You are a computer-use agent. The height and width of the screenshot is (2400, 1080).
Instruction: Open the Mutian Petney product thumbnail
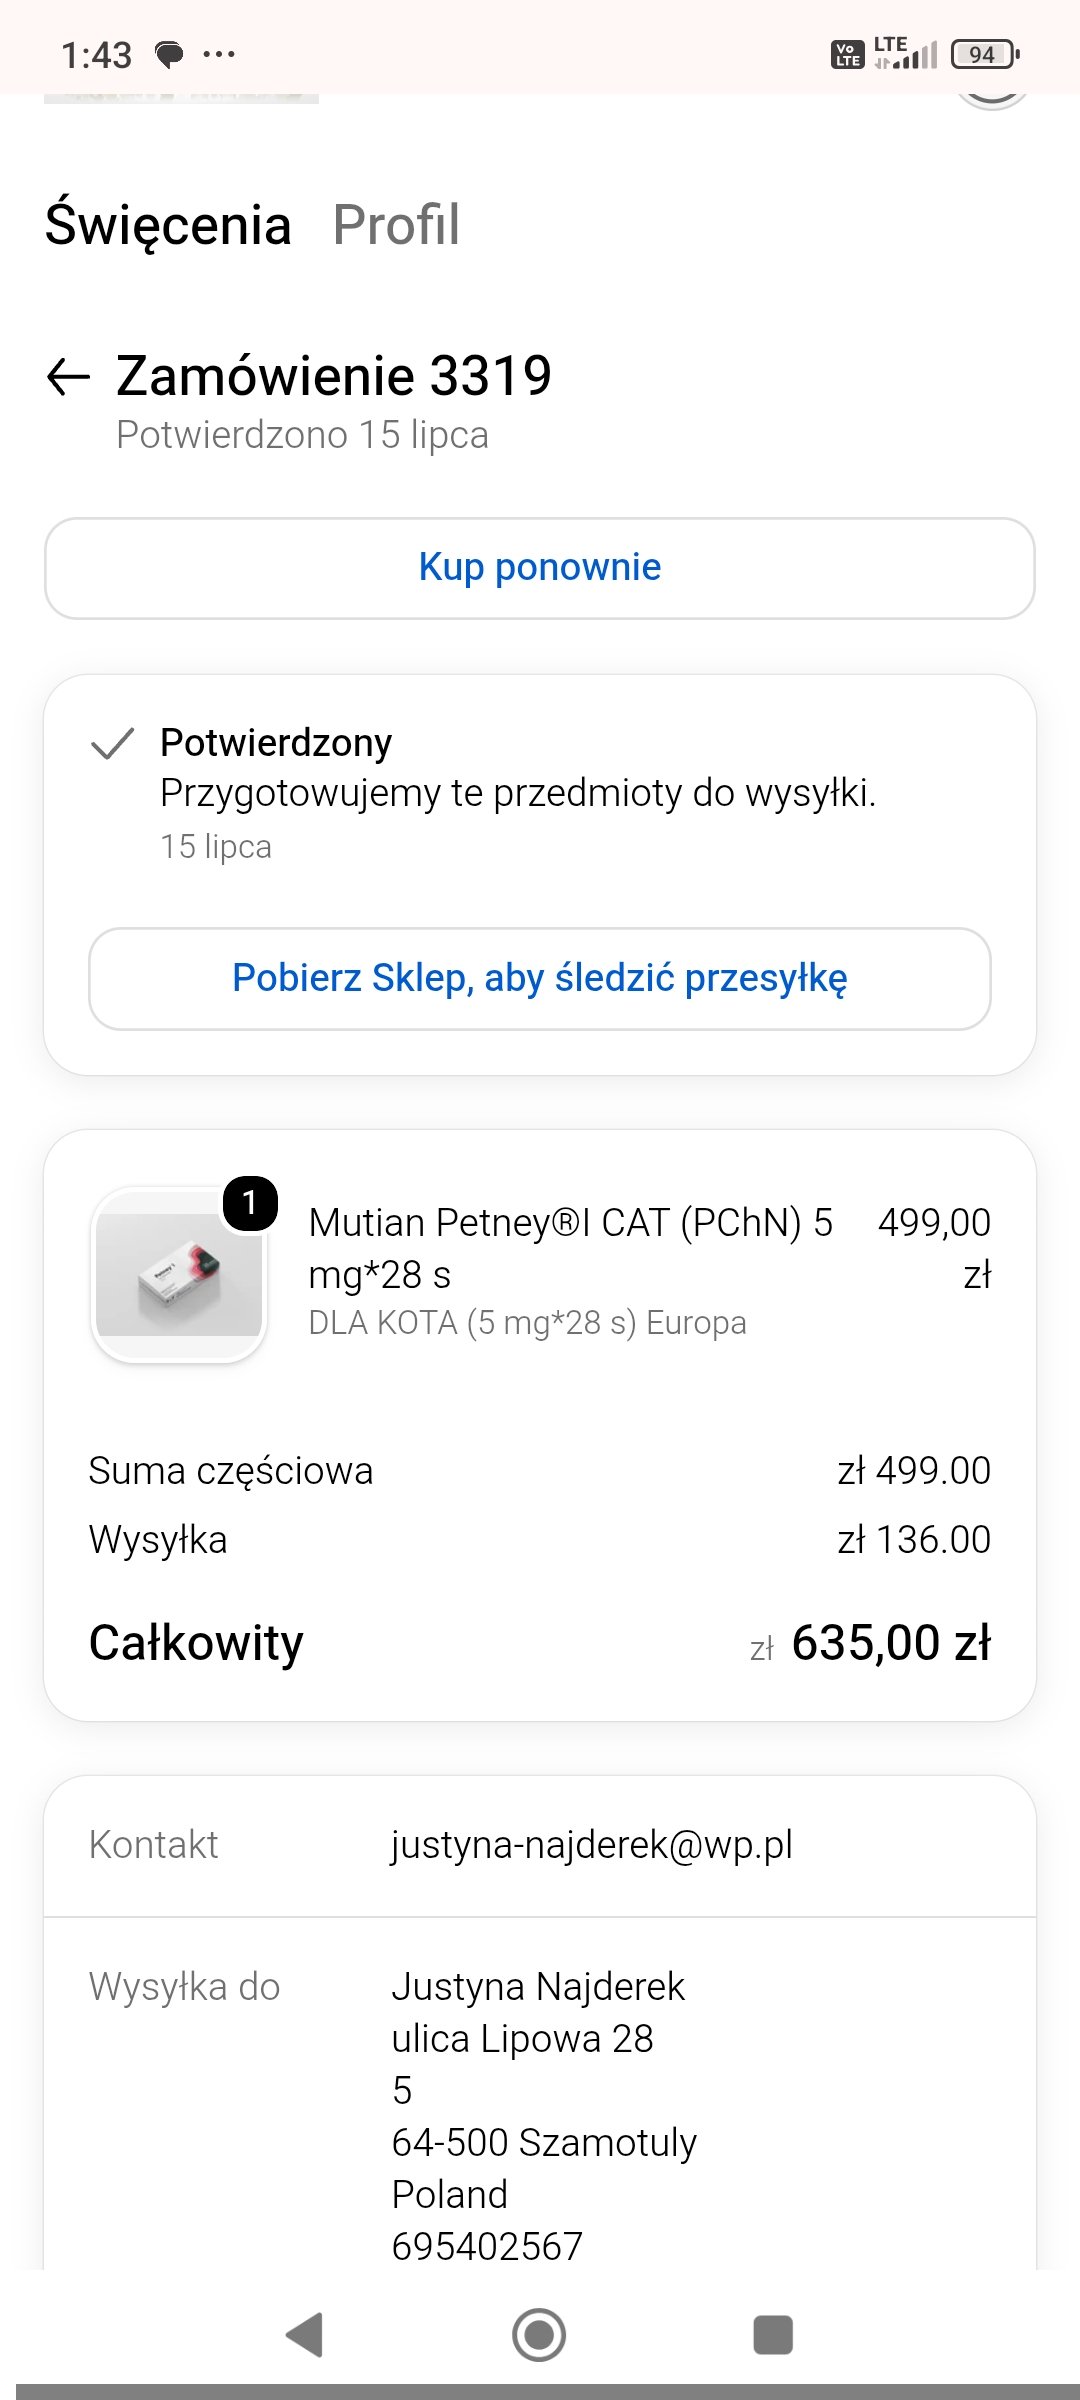179,1275
